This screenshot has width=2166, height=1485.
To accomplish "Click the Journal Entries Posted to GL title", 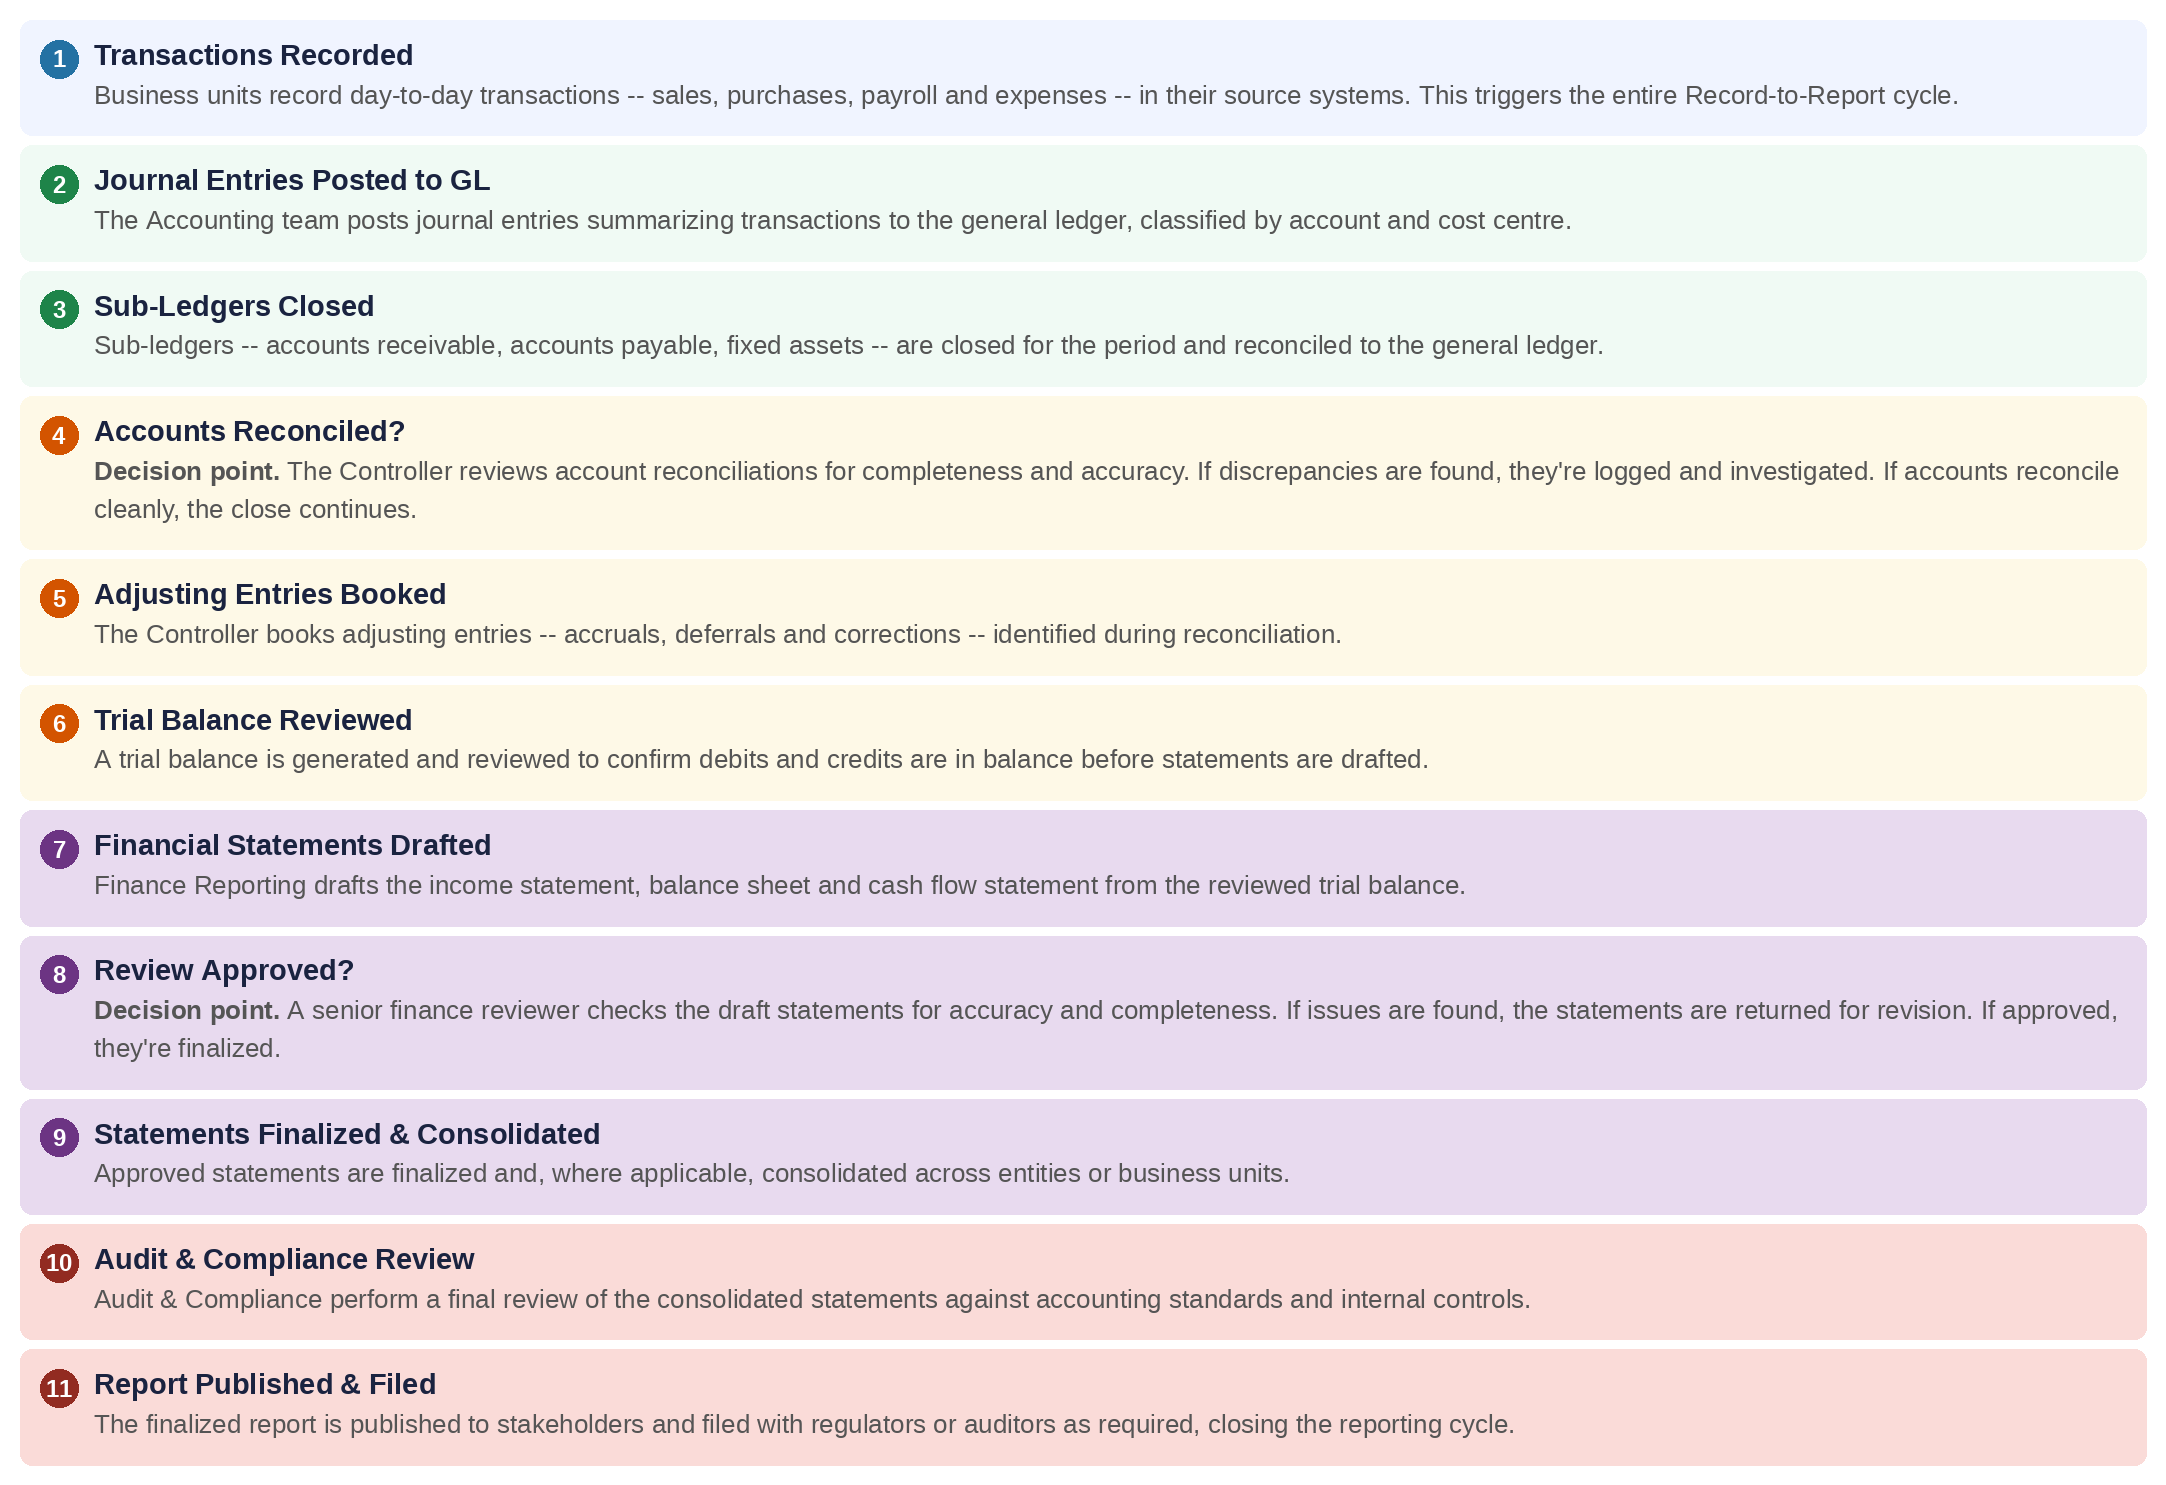I will [292, 180].
